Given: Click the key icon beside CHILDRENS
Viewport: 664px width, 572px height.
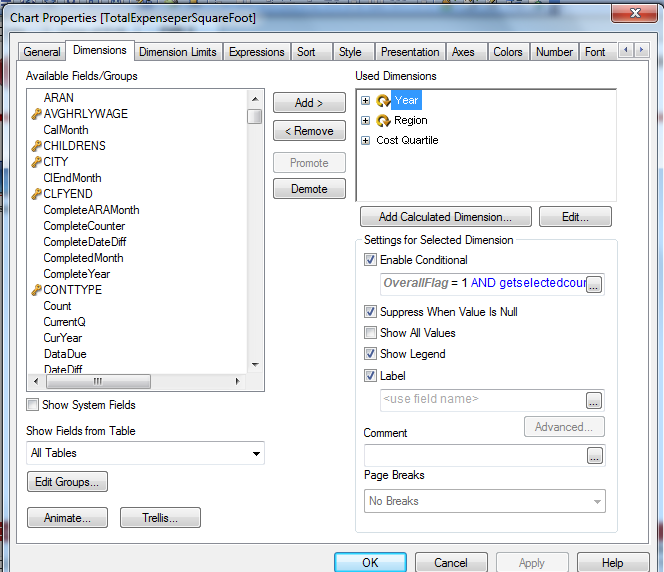Looking at the screenshot, I should [36, 146].
